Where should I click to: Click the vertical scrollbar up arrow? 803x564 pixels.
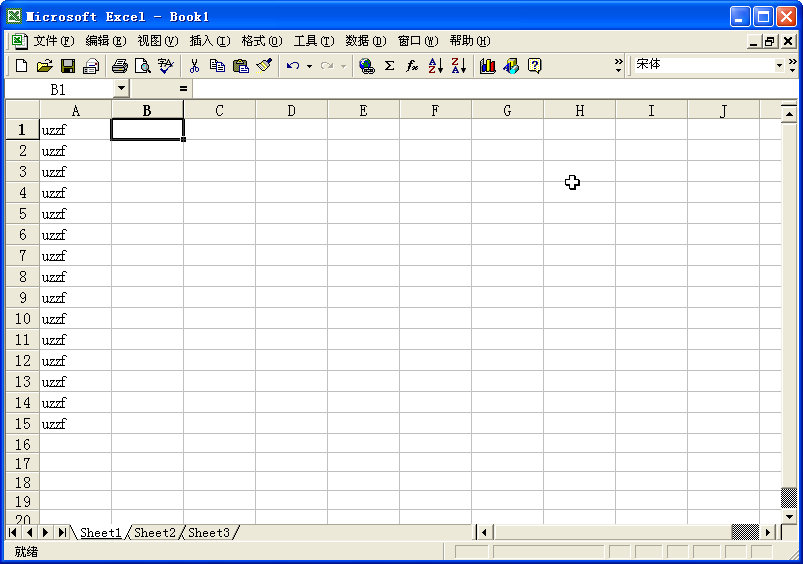click(789, 113)
